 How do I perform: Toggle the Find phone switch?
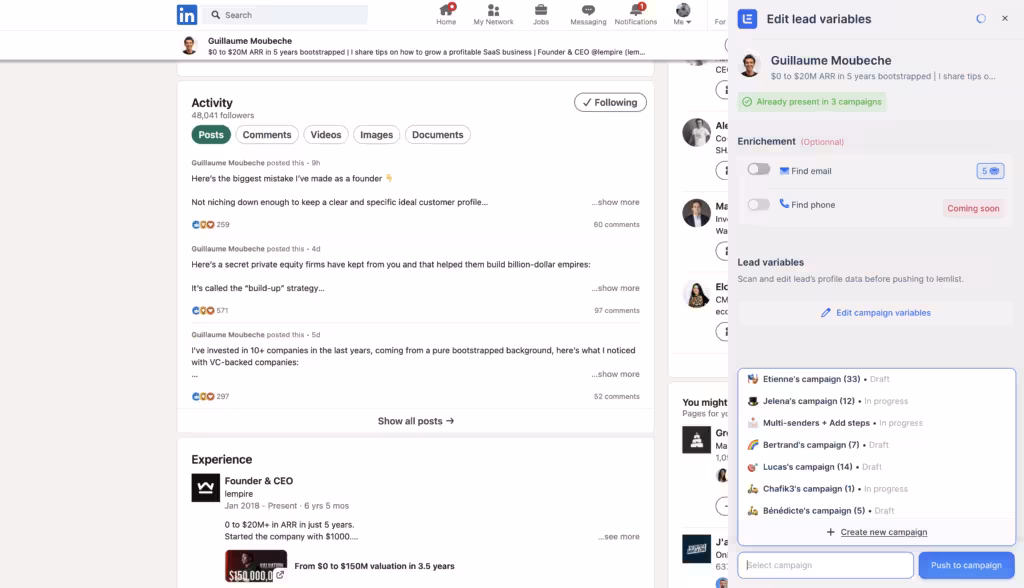[759, 204]
